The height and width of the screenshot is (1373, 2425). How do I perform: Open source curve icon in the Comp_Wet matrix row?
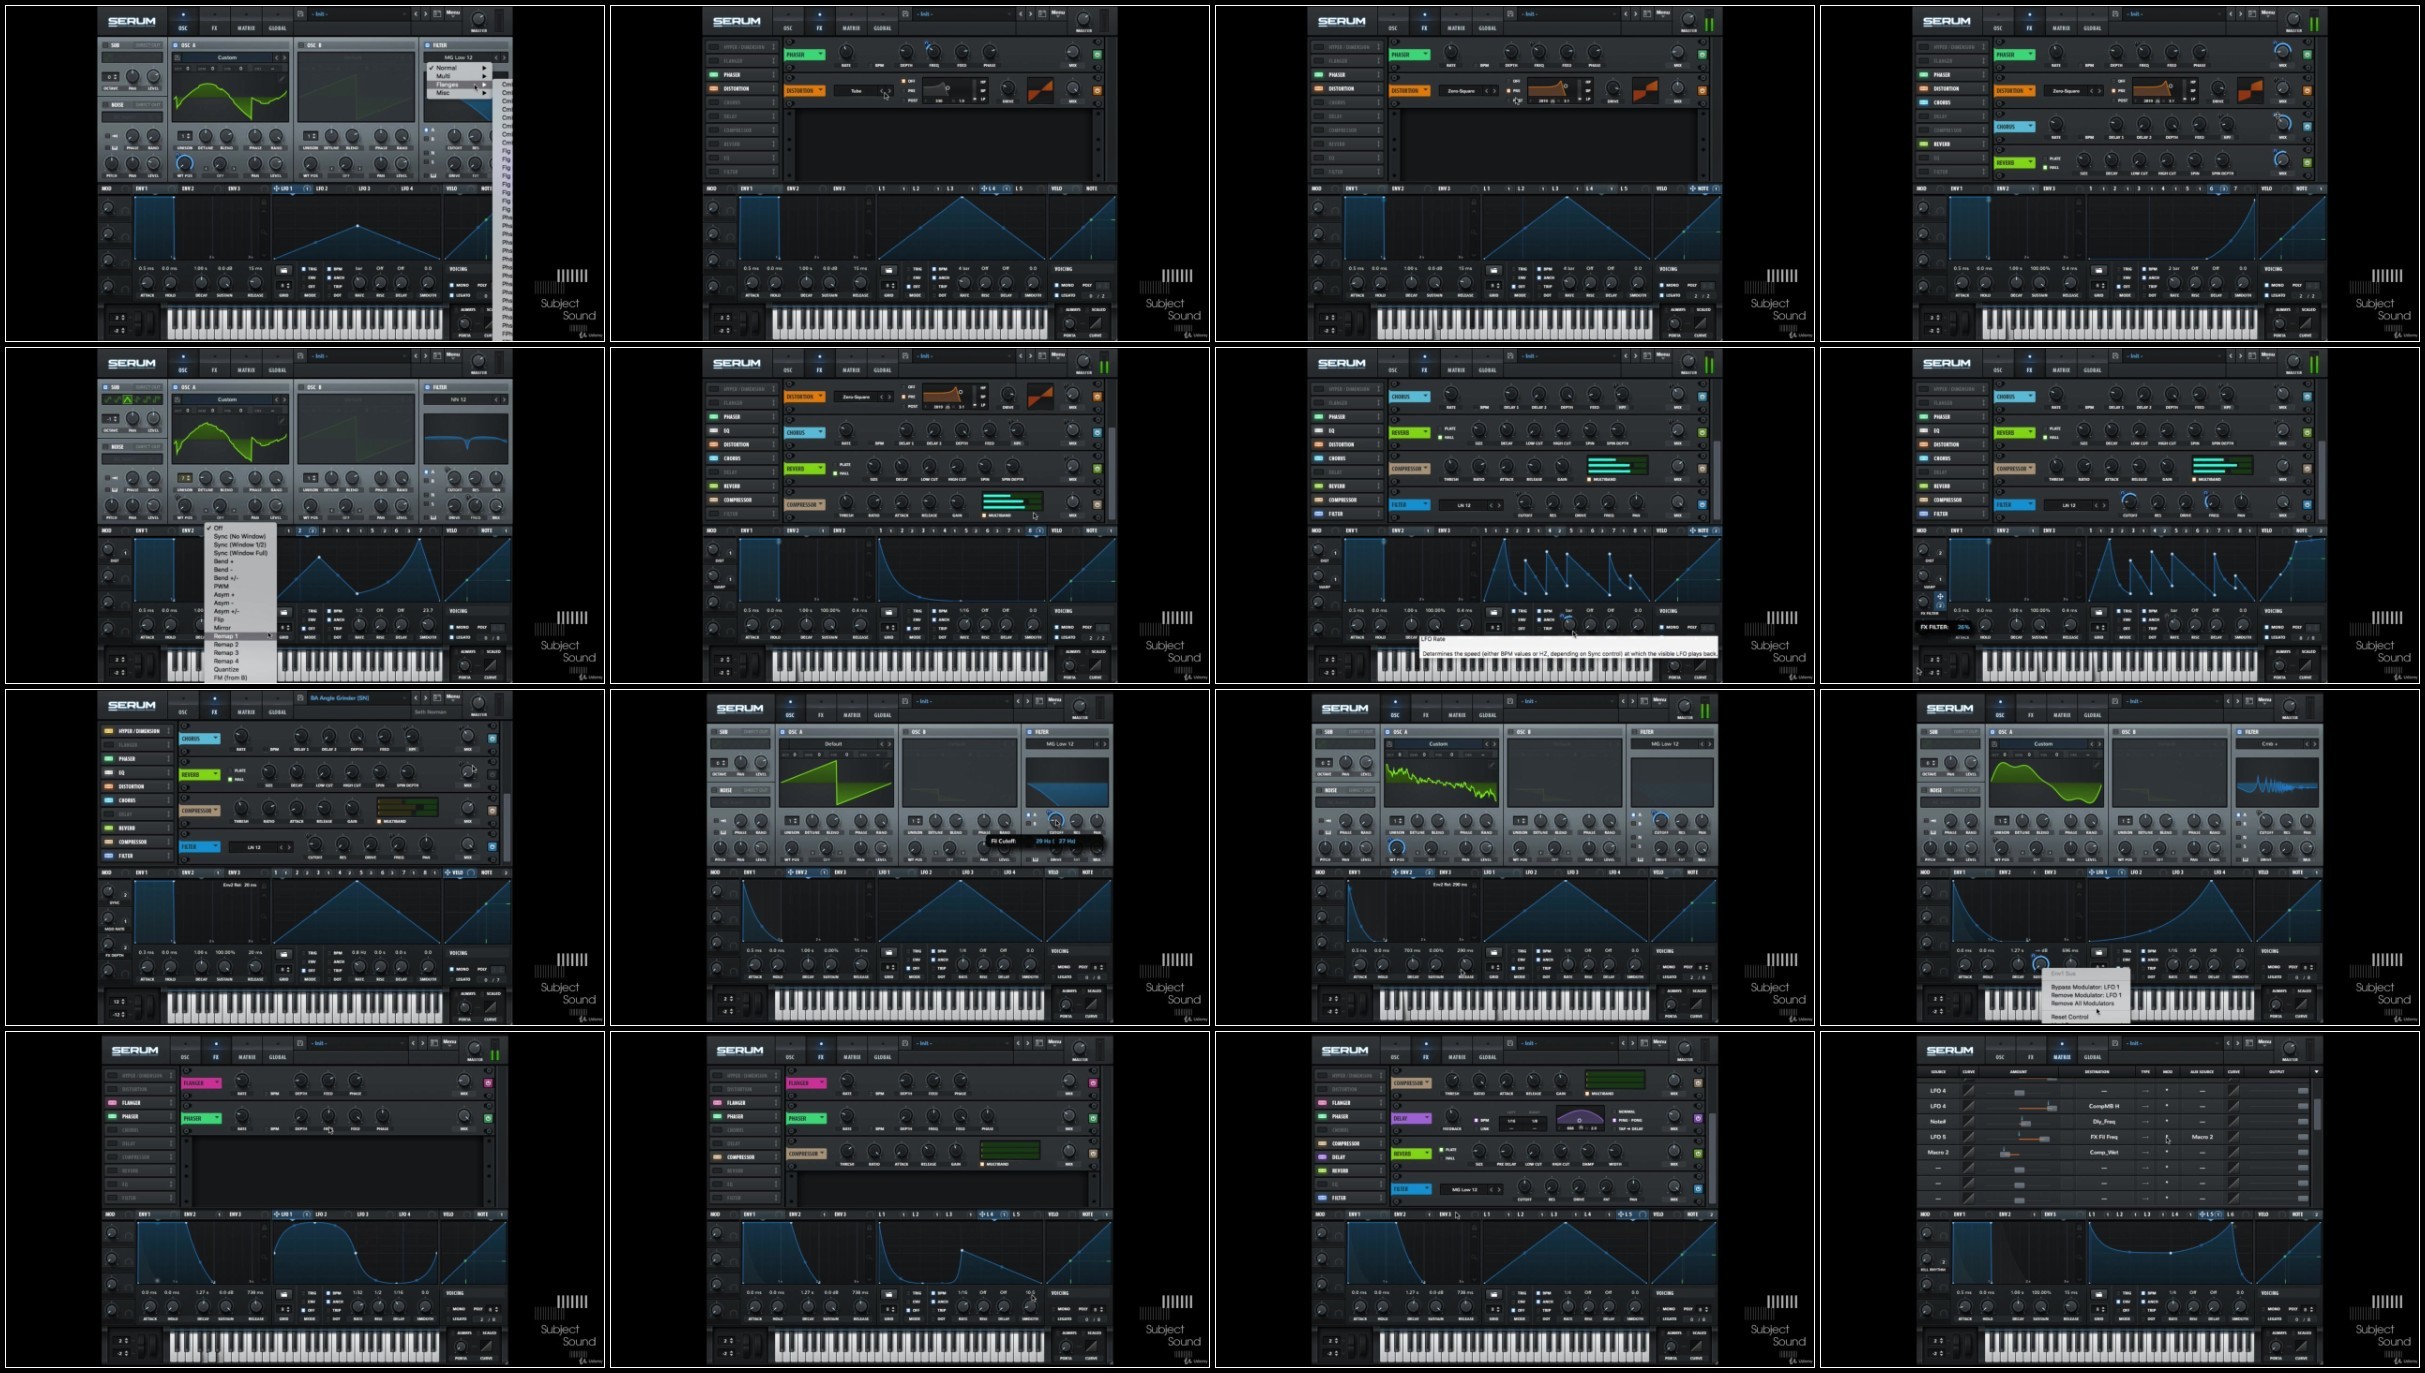[x=1969, y=1153]
